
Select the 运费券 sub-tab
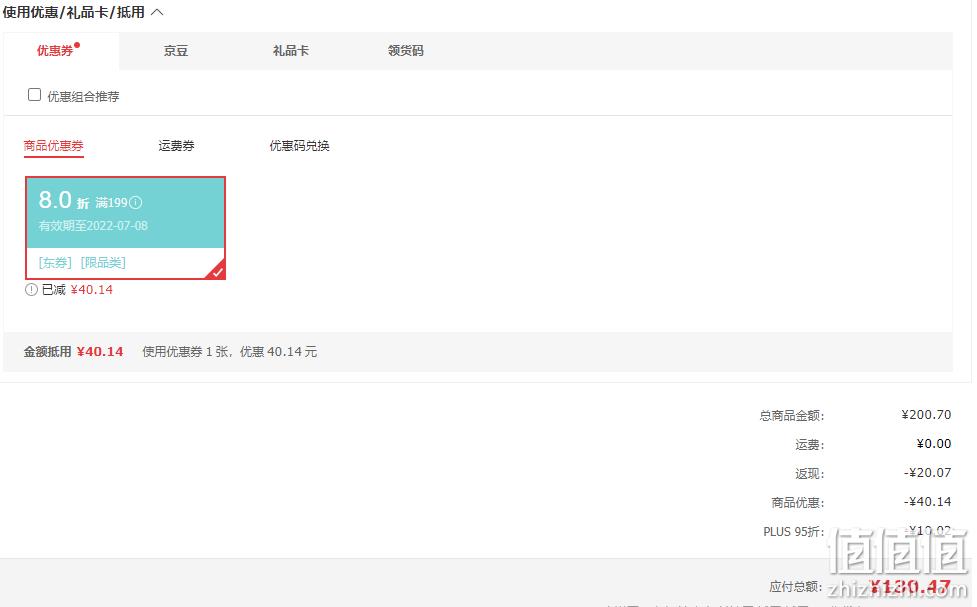176,146
